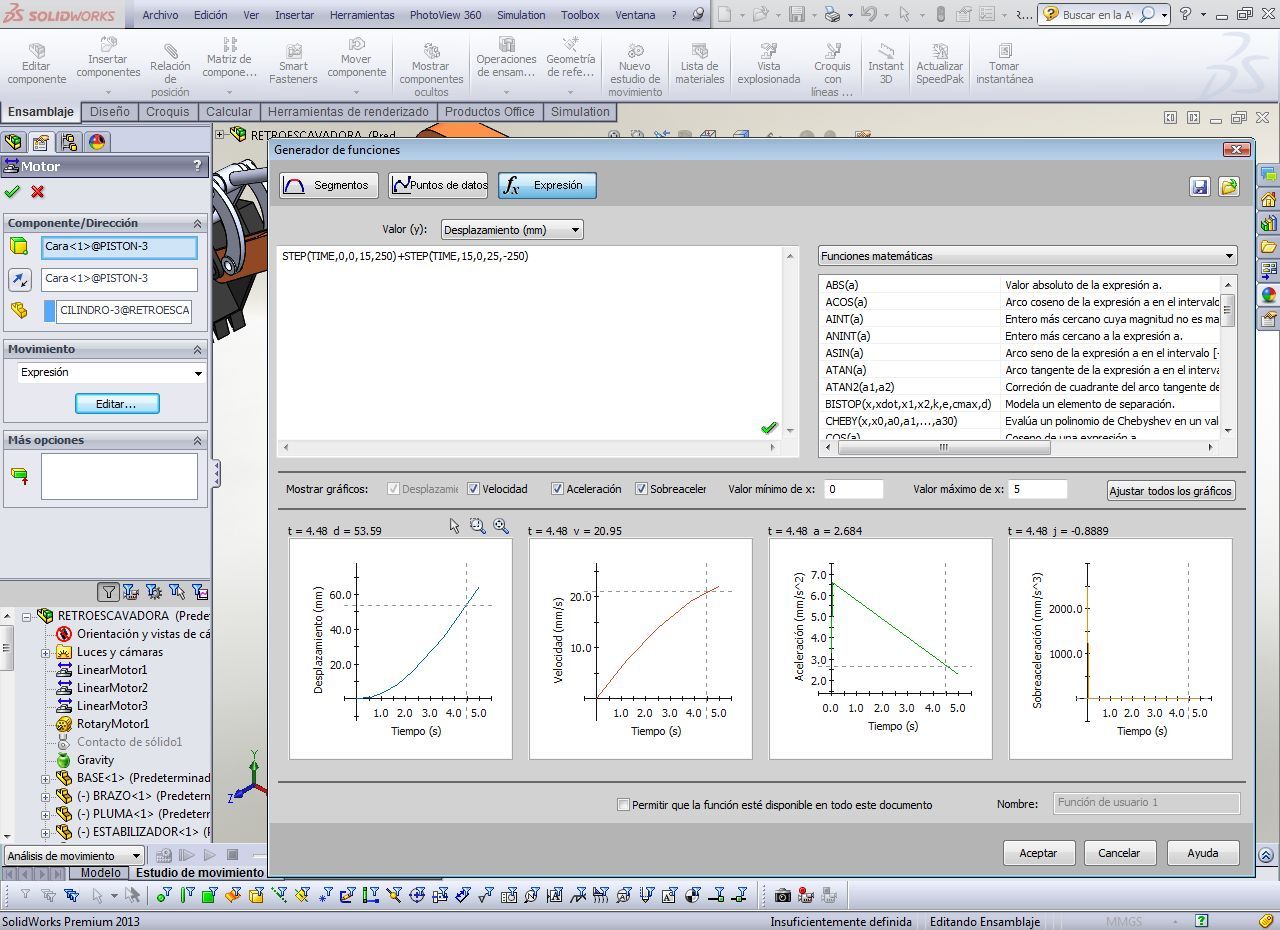Open the Análisis de movimiento study type dropdown

coord(75,856)
